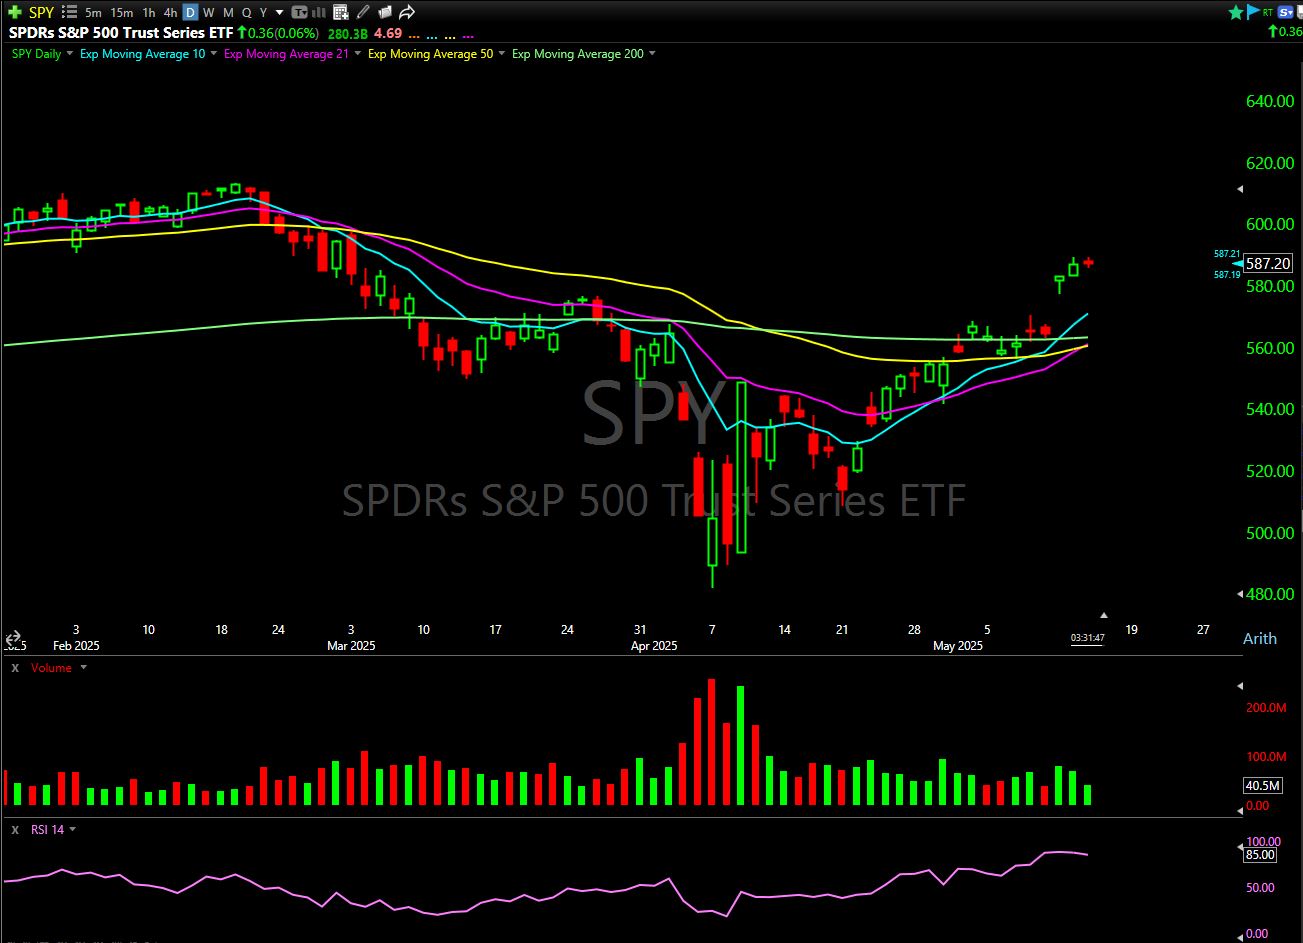Click the 40.5M volume value label
This screenshot has width=1303, height=943.
click(1261, 786)
